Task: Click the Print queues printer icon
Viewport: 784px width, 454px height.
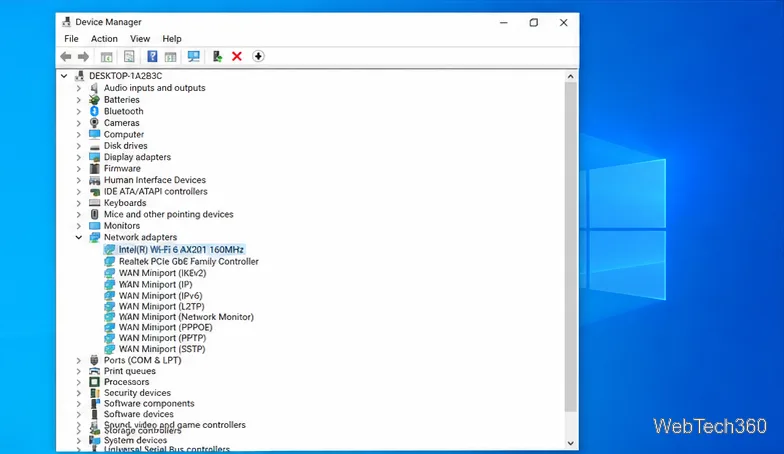Action: coord(94,371)
